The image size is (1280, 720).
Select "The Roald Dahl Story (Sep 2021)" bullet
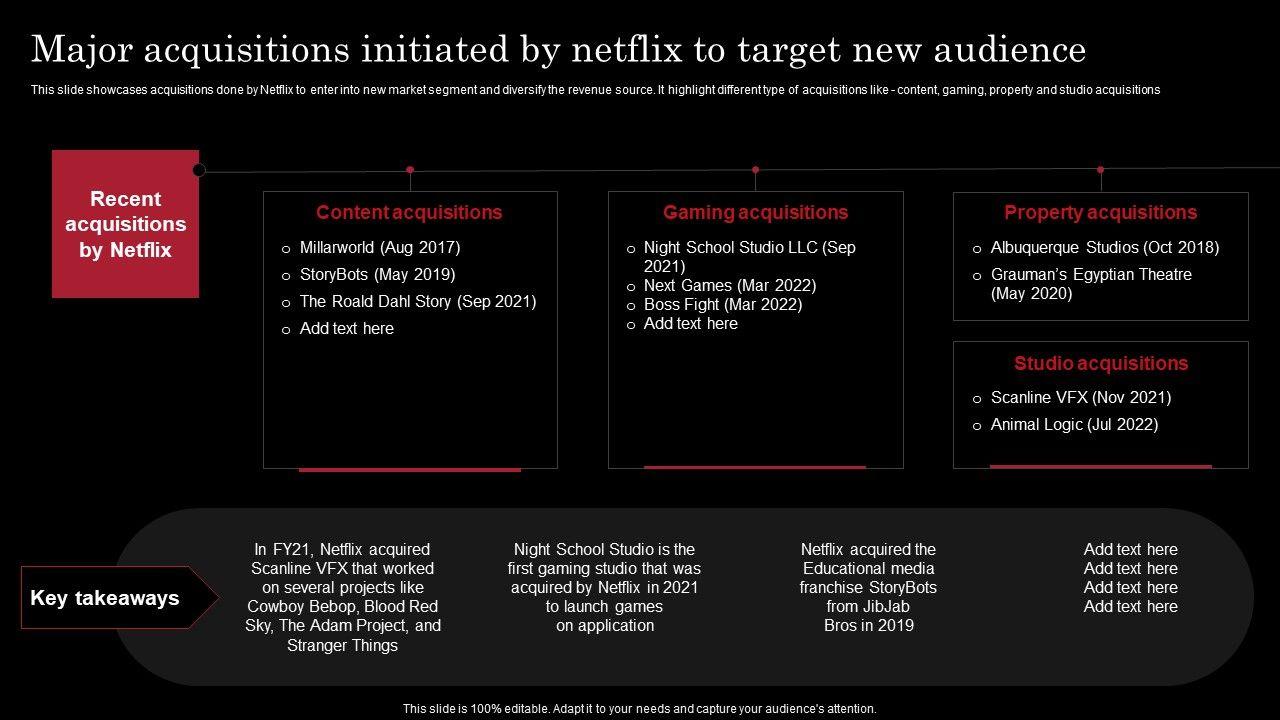[418, 301]
